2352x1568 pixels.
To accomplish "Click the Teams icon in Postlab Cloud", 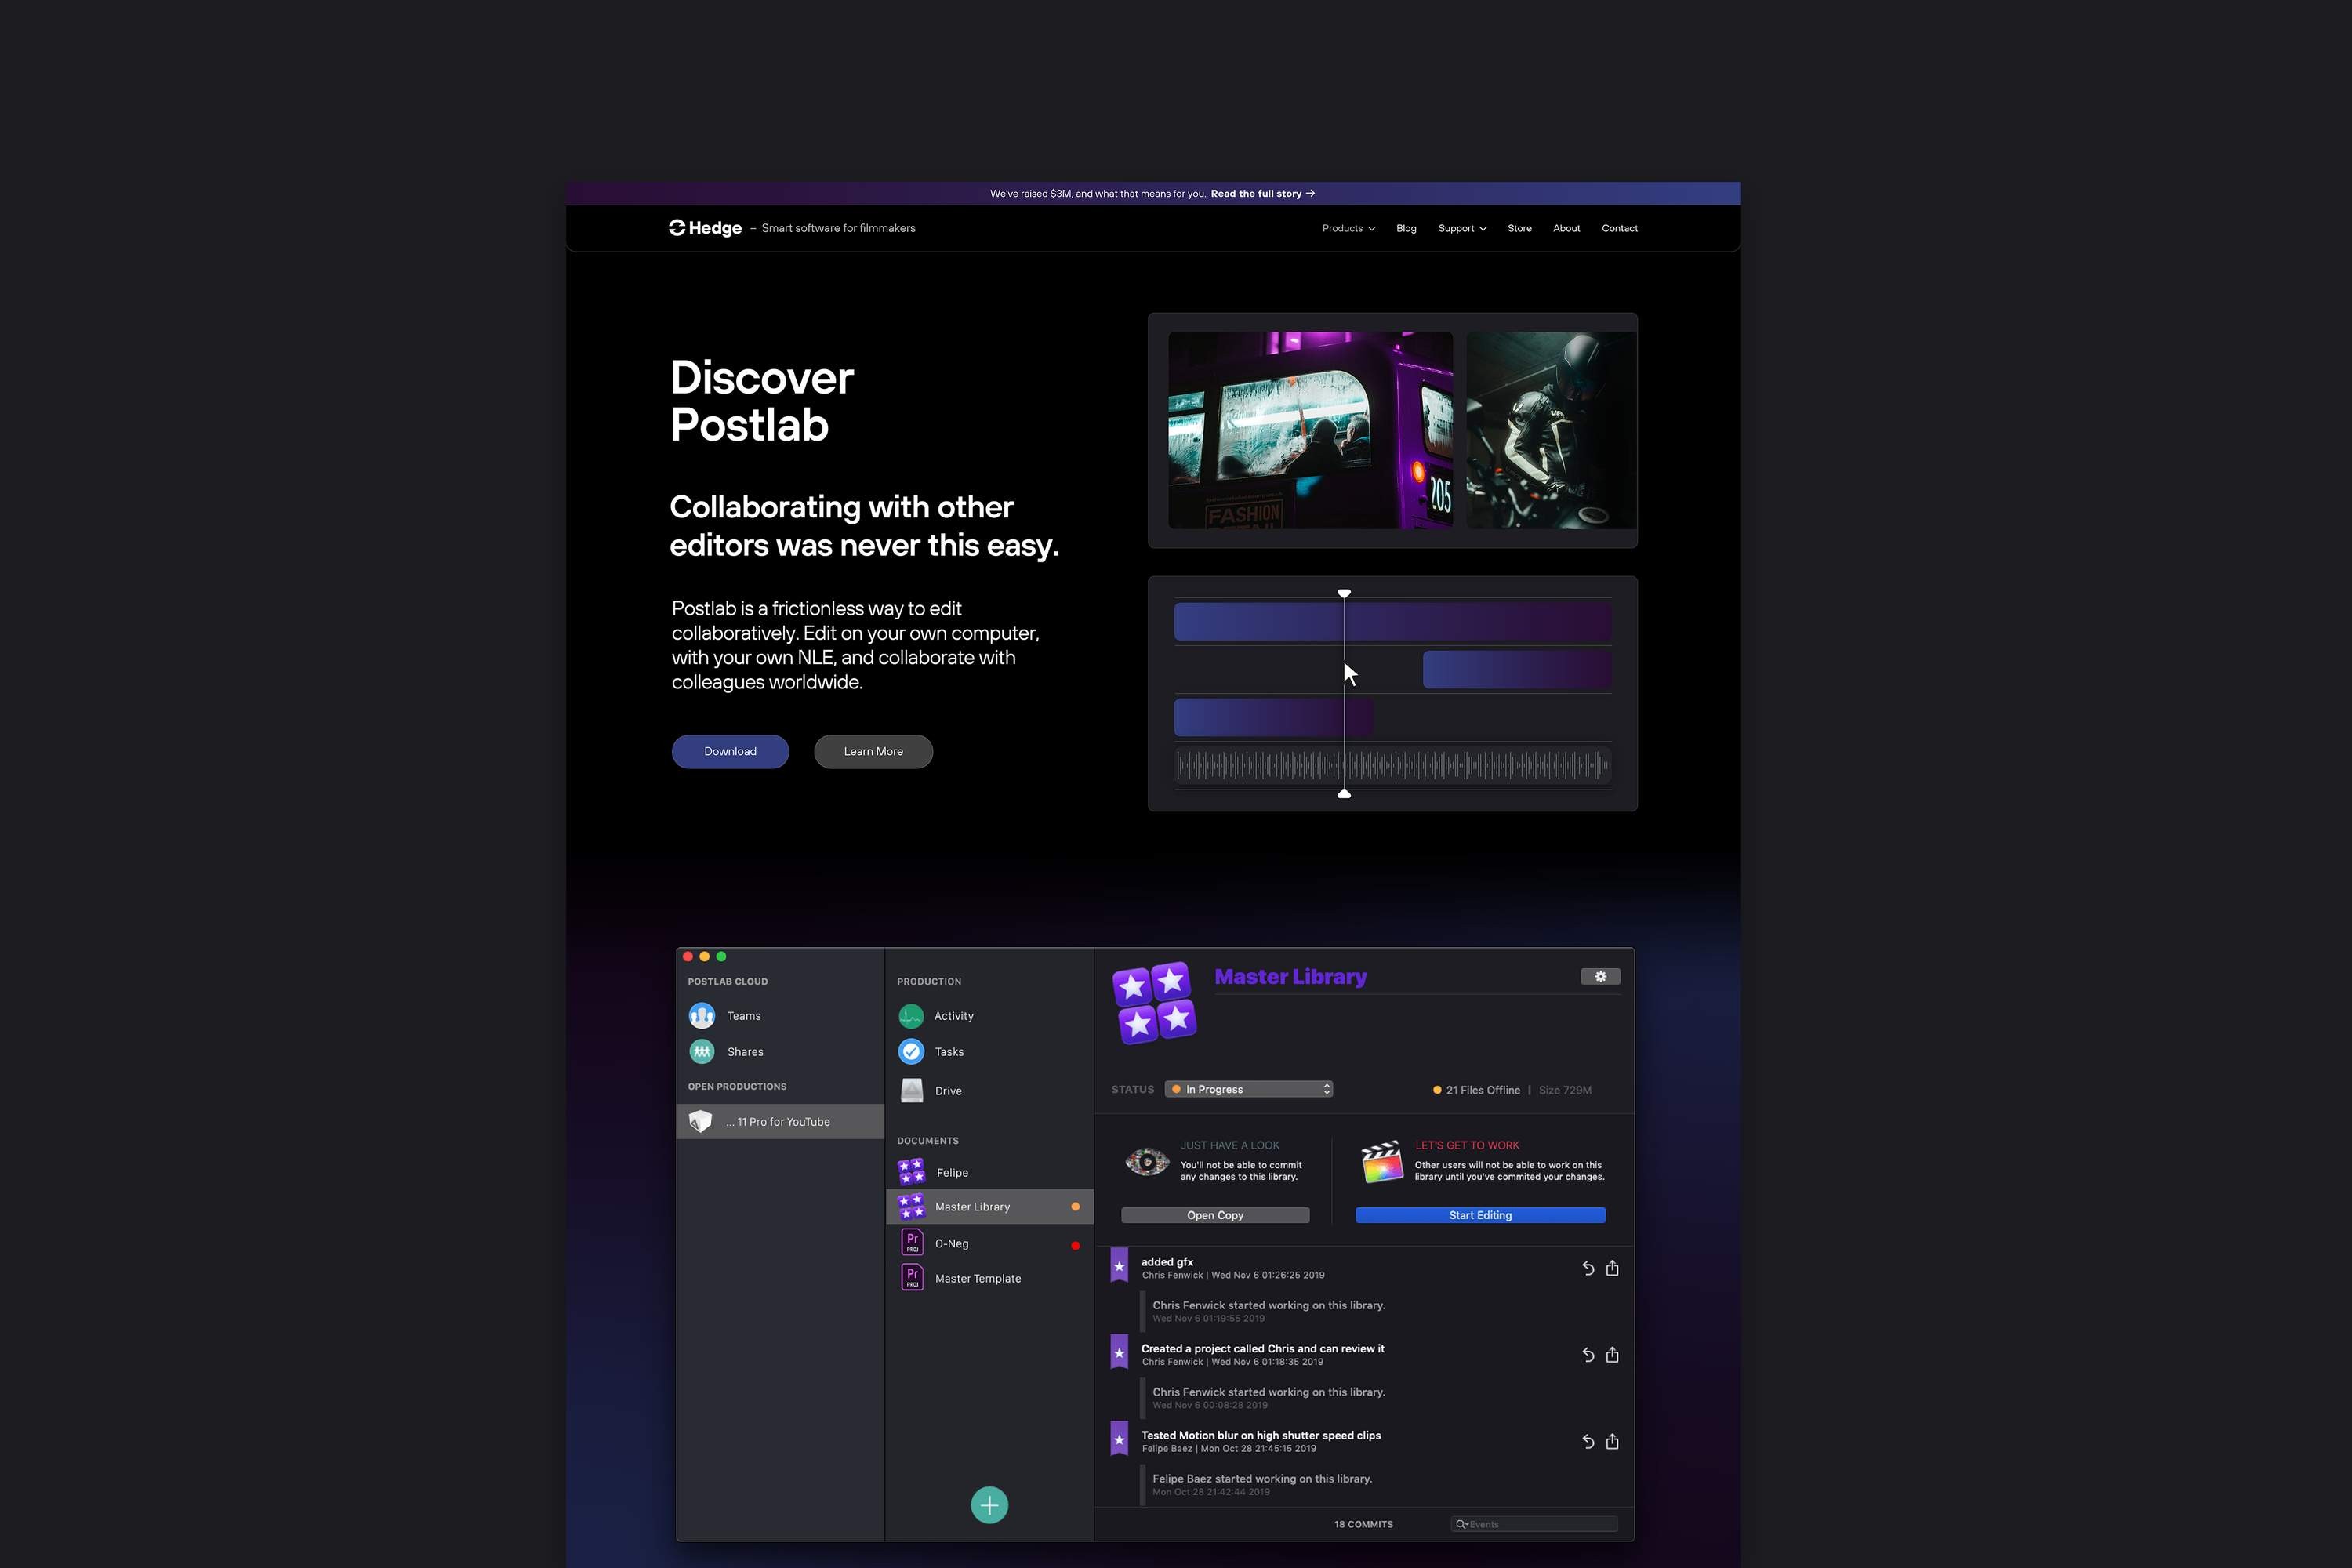I will click(703, 1015).
